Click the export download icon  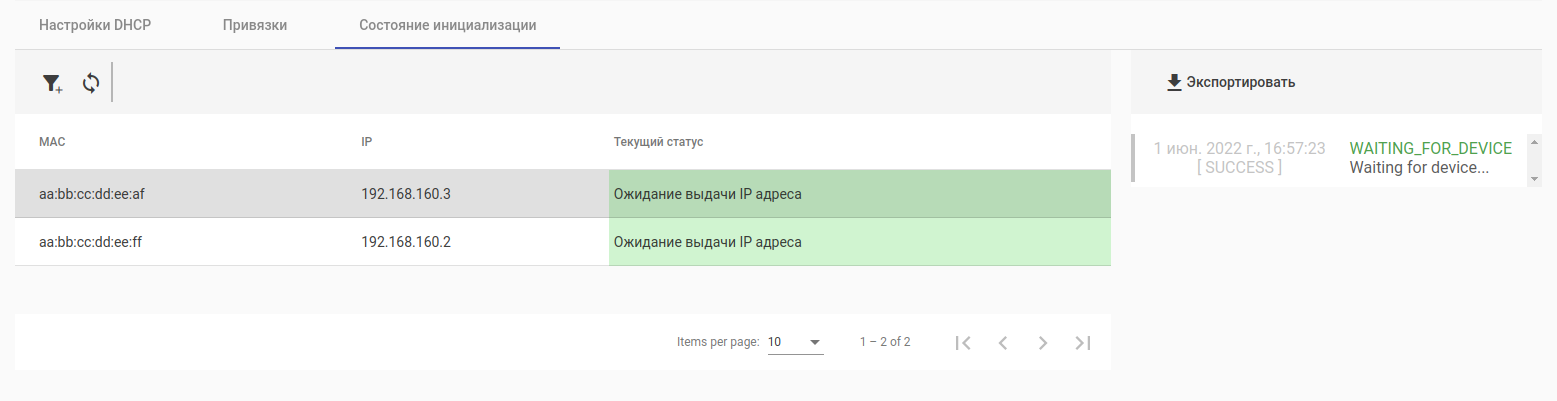[1175, 82]
